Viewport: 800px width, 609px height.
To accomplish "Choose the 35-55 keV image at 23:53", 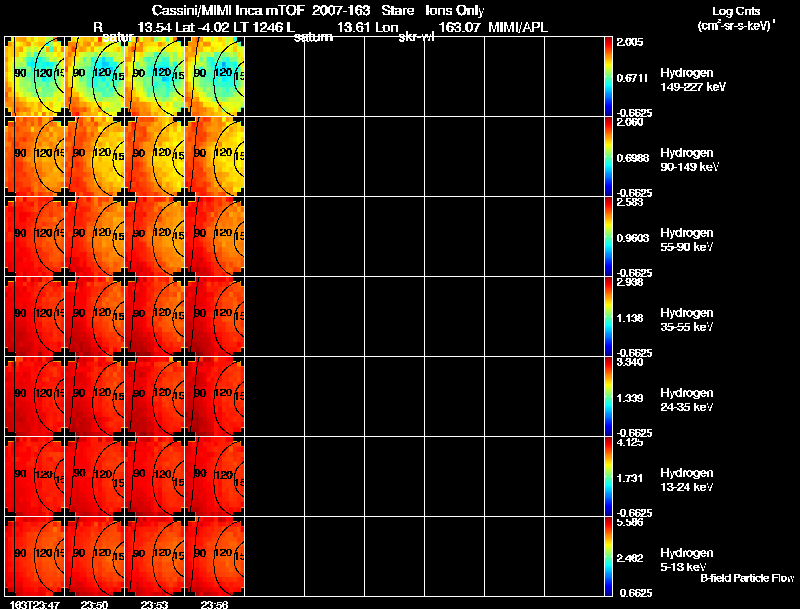I will pos(155,317).
